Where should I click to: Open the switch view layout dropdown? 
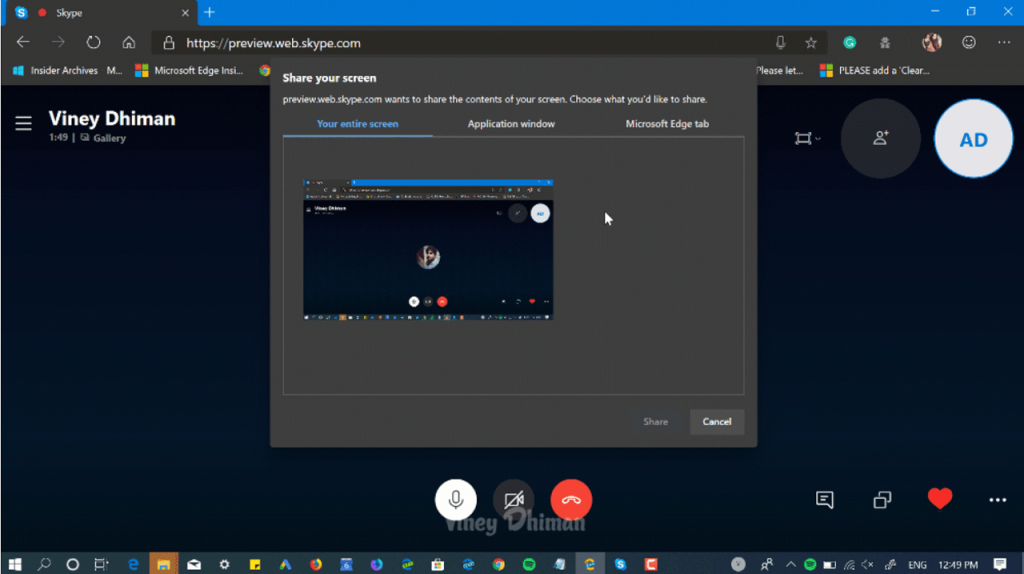pyautogui.click(x=807, y=138)
